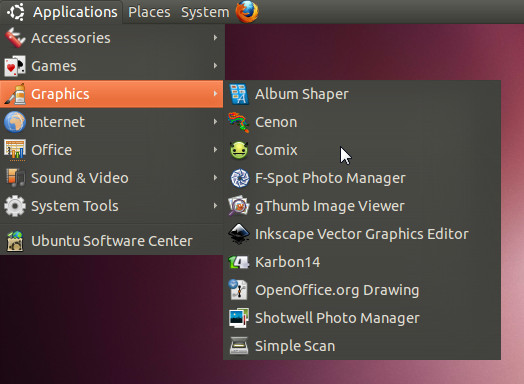
Task: Click the Shotwell Photo Manager icon
Action: point(239,318)
